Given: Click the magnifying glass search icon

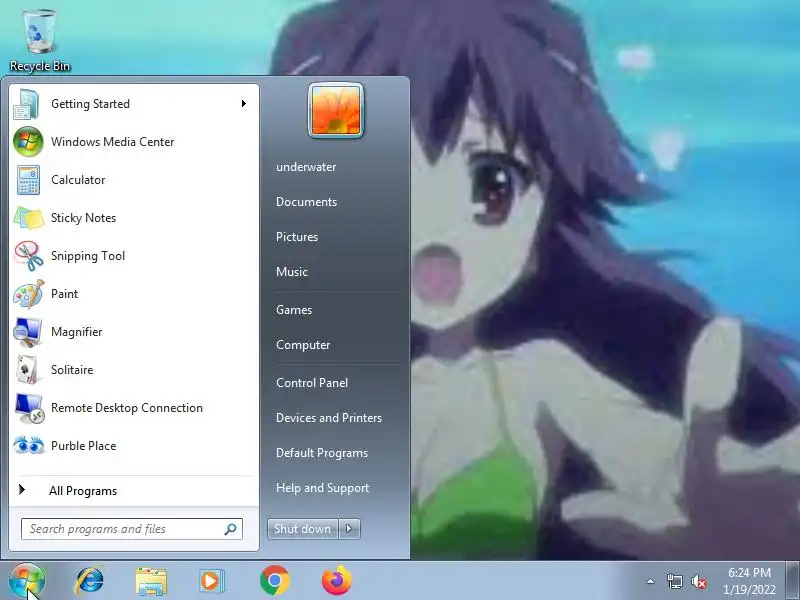Looking at the screenshot, I should tap(231, 529).
